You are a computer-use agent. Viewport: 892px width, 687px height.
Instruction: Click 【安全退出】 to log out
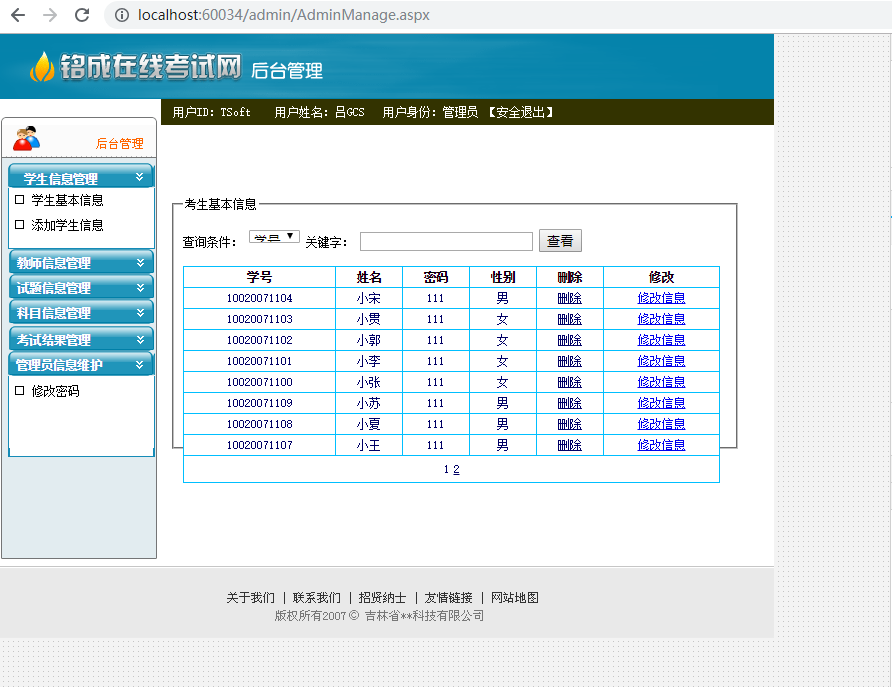coord(521,112)
